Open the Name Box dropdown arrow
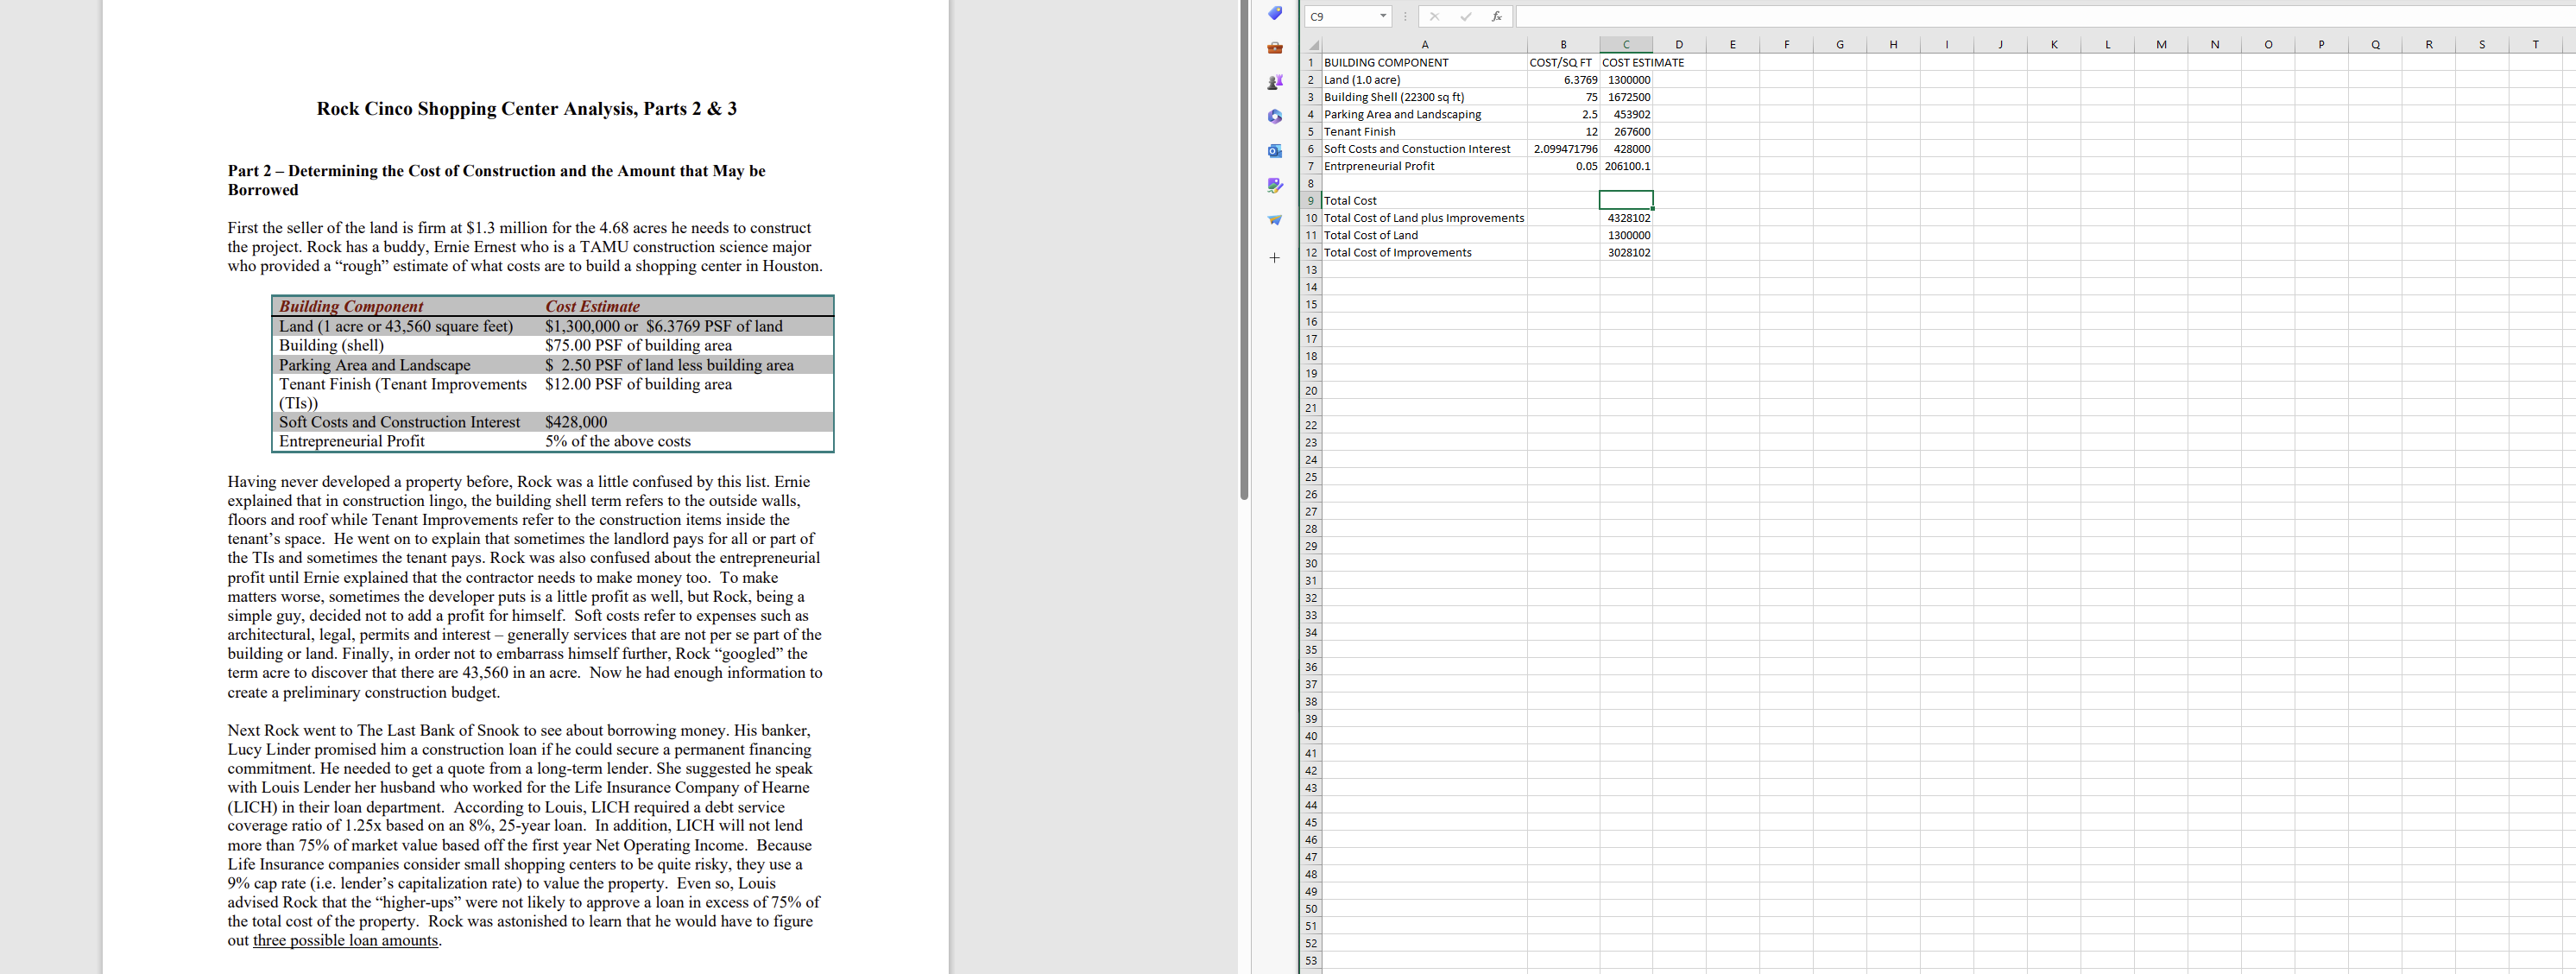Image resolution: width=2576 pixels, height=974 pixels. coord(1383,16)
